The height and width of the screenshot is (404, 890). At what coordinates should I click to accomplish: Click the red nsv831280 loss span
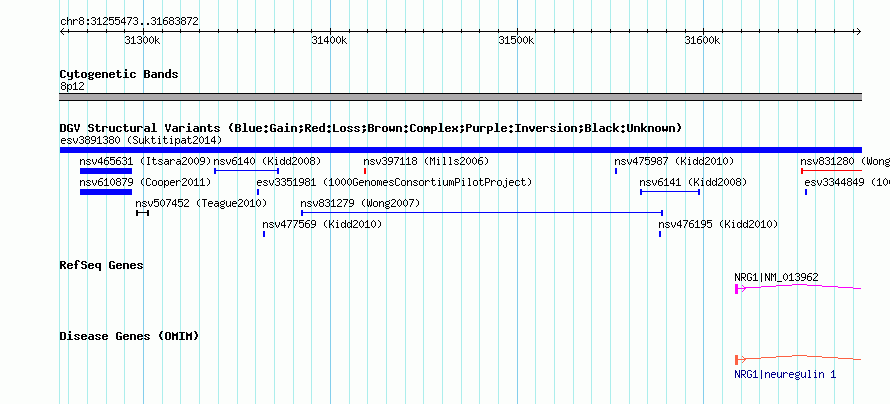[x=831, y=171]
